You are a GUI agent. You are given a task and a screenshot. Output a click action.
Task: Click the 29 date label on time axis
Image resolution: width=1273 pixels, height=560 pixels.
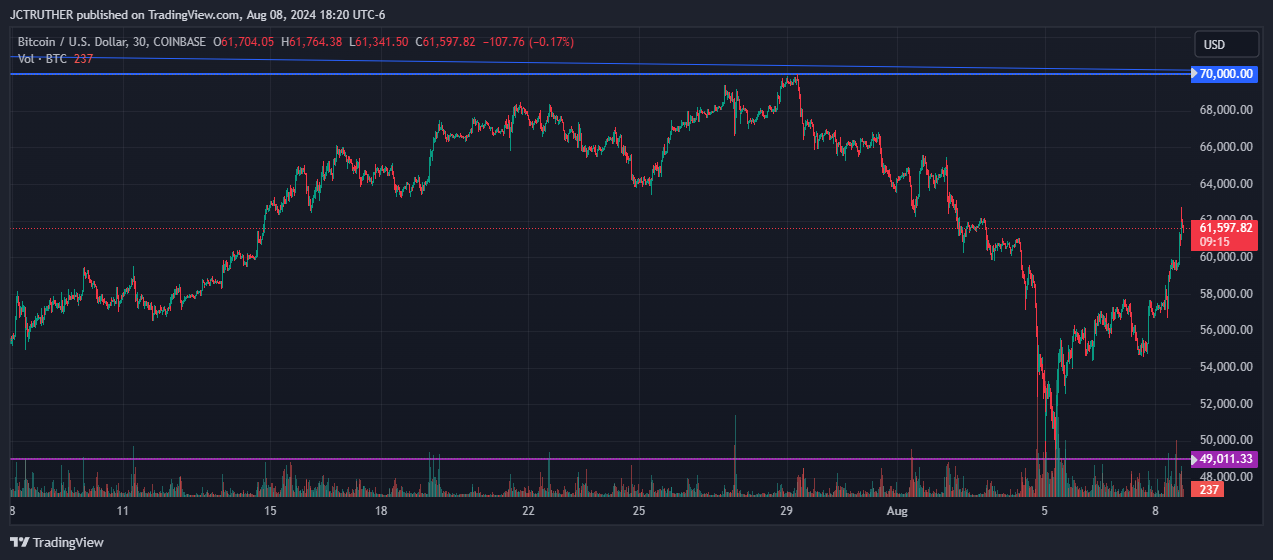[x=786, y=510]
